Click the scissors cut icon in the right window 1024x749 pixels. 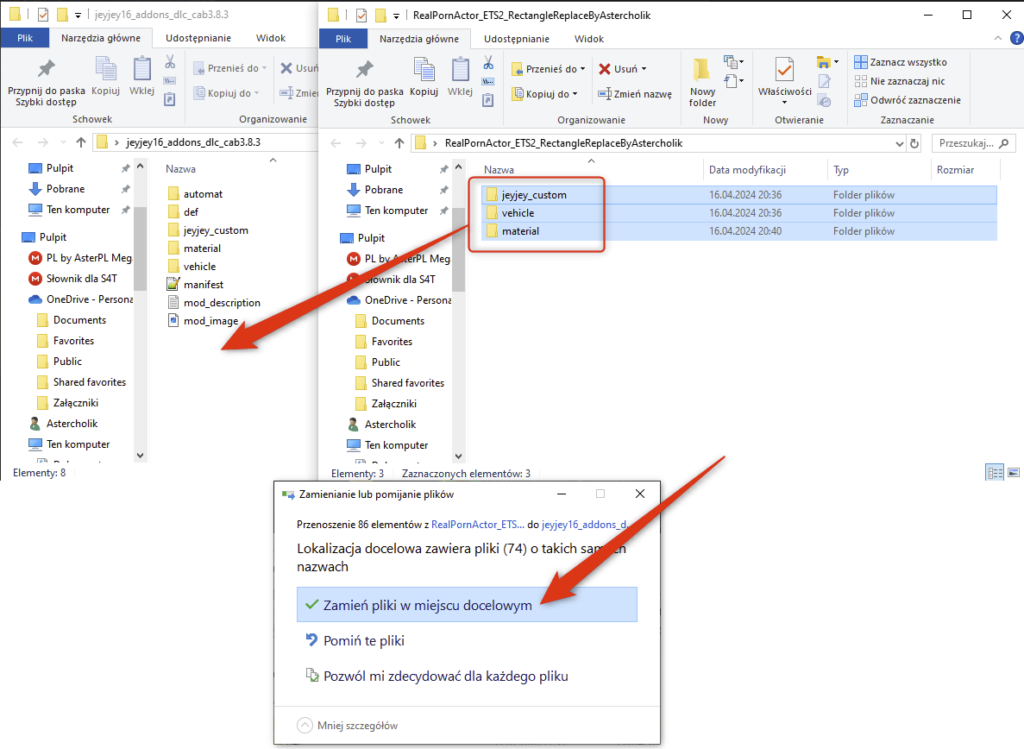pos(488,63)
